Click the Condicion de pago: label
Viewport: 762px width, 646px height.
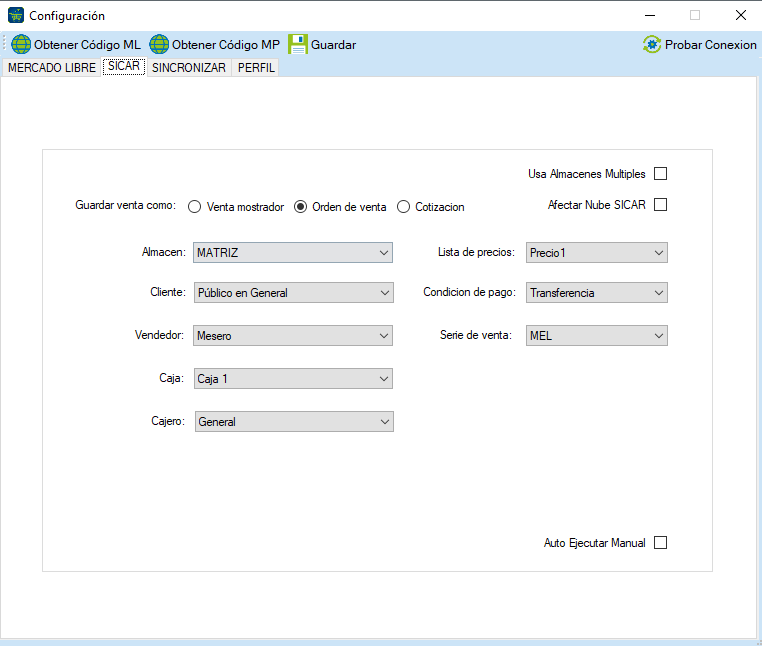(x=469, y=292)
